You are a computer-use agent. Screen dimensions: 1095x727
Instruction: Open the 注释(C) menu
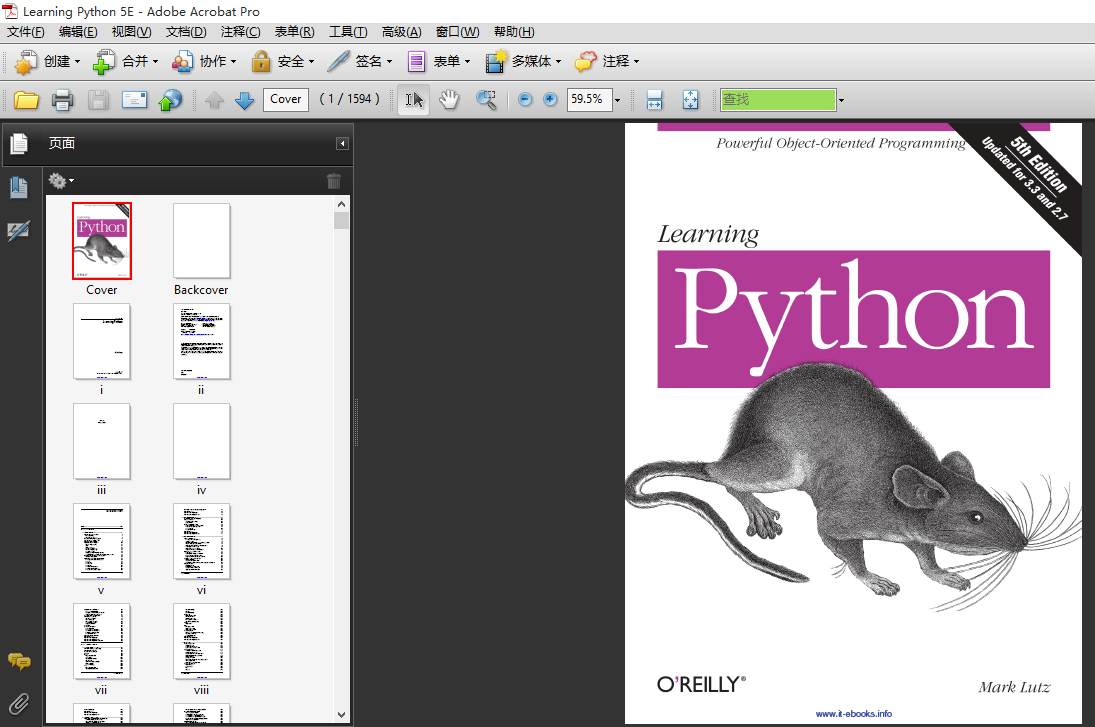(x=240, y=32)
